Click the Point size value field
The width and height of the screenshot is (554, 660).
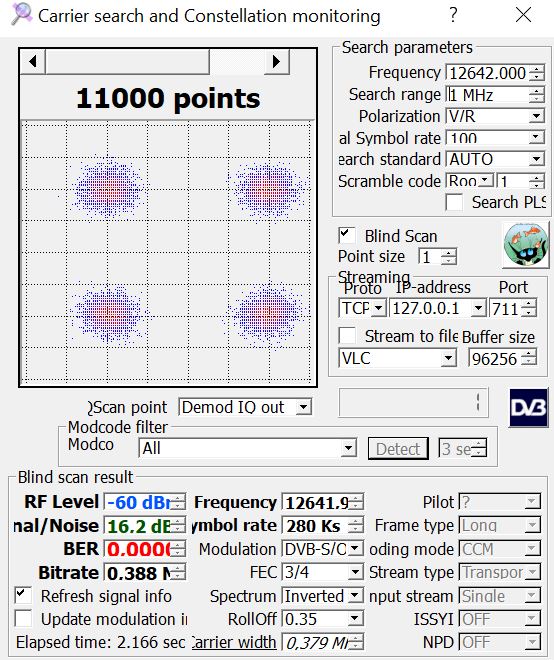pyautogui.click(x=430, y=257)
